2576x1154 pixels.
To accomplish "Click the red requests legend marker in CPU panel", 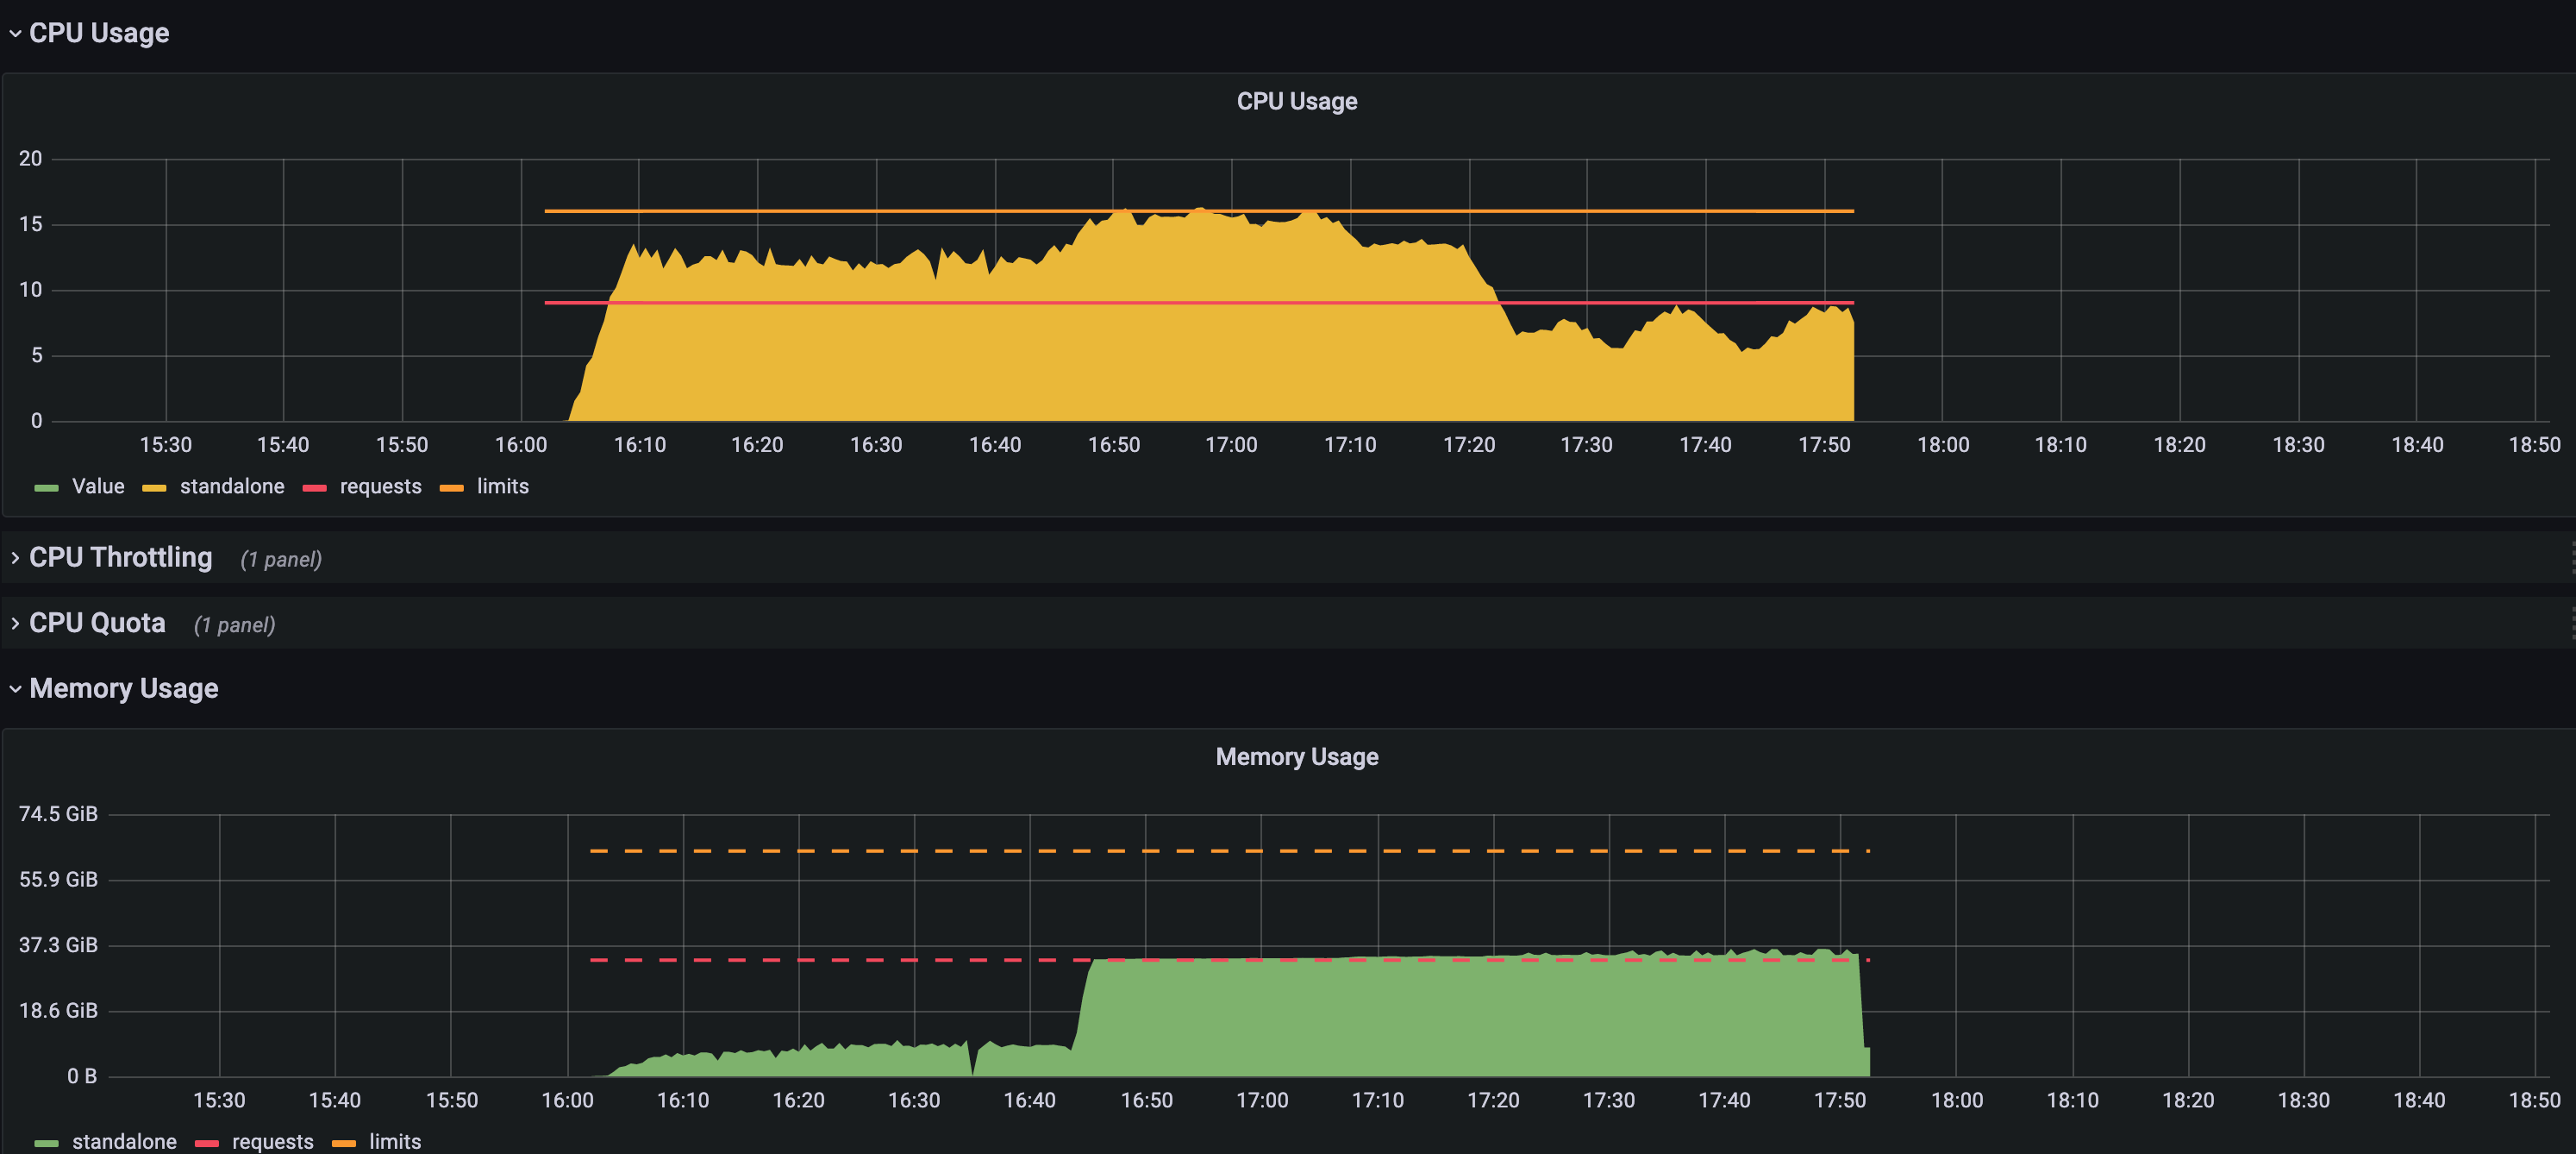I will tap(316, 487).
